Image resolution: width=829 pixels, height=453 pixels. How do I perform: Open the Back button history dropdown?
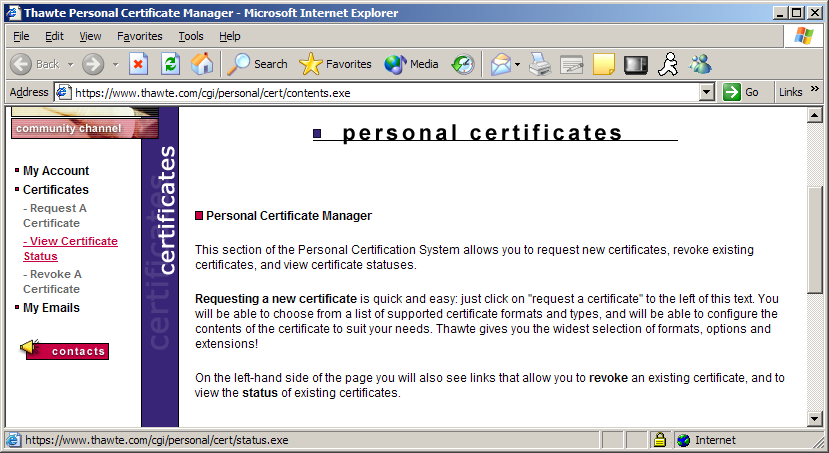[x=69, y=64]
